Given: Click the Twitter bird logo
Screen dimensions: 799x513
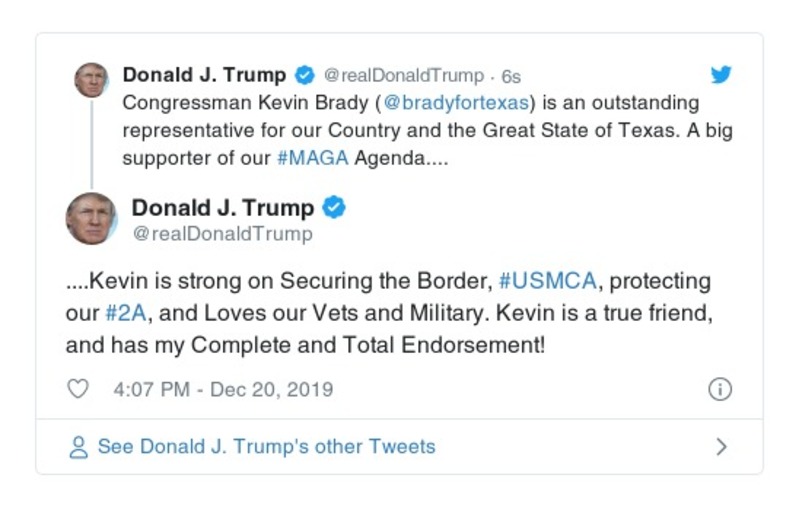Looking at the screenshot, I should [x=721, y=75].
